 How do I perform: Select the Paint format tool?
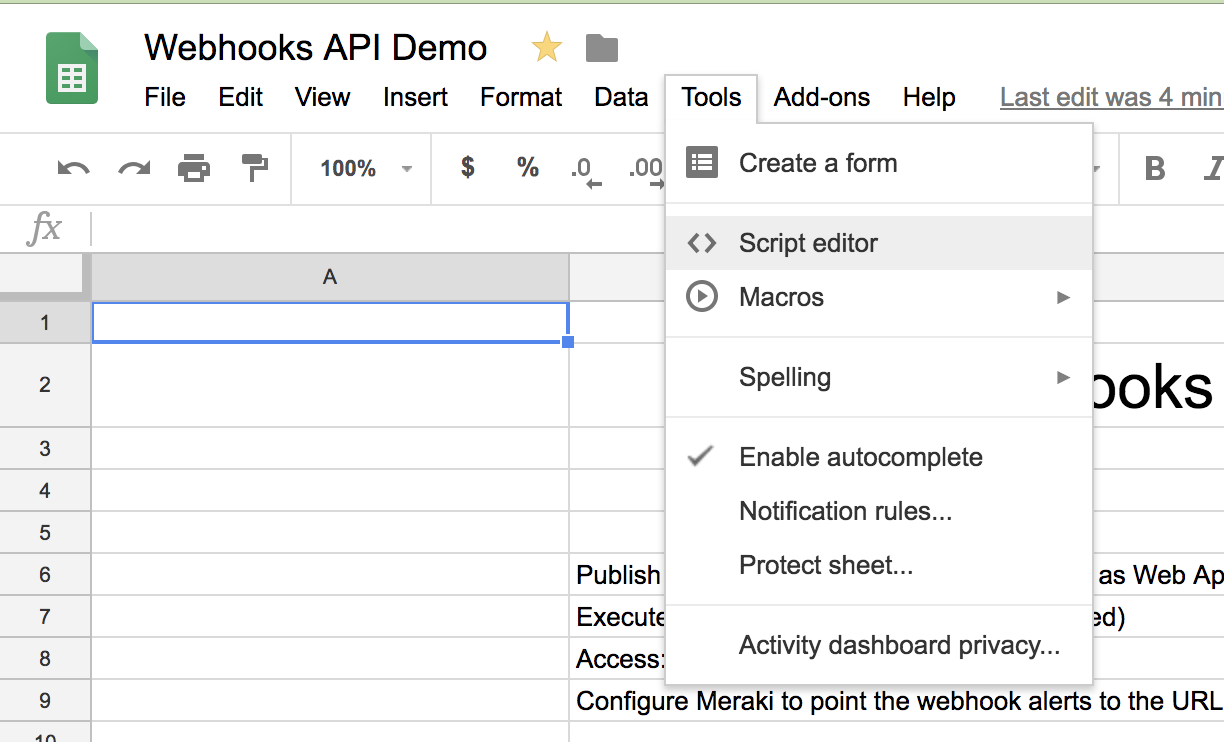[x=254, y=168]
